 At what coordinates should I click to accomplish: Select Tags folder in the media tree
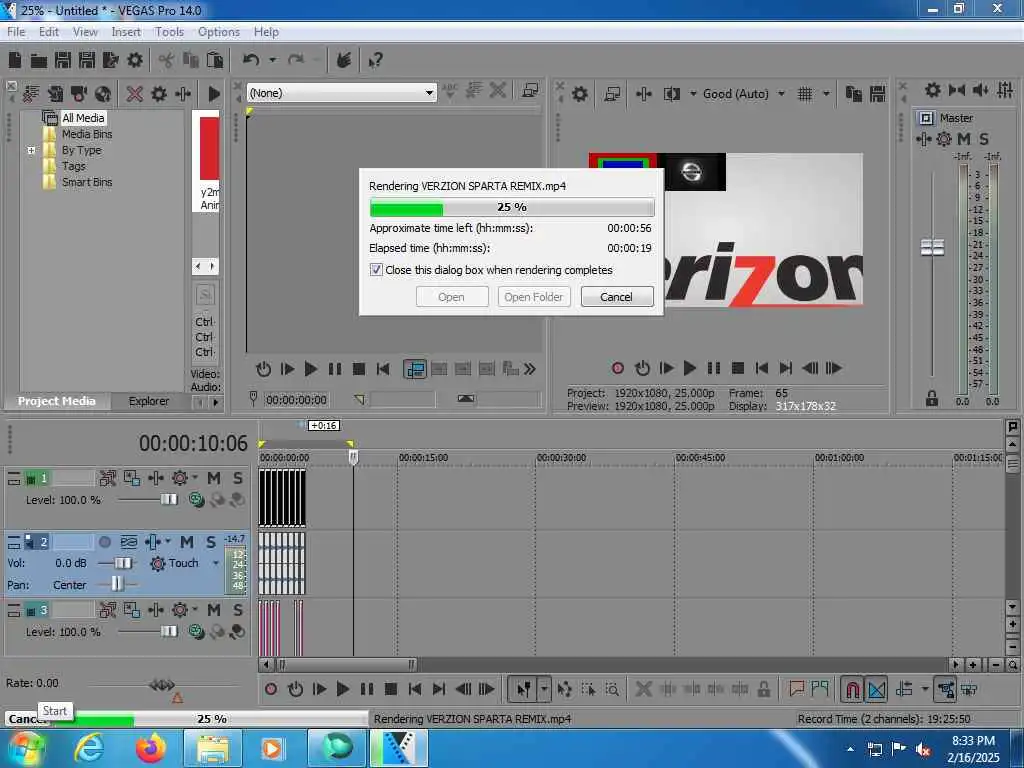[74, 166]
